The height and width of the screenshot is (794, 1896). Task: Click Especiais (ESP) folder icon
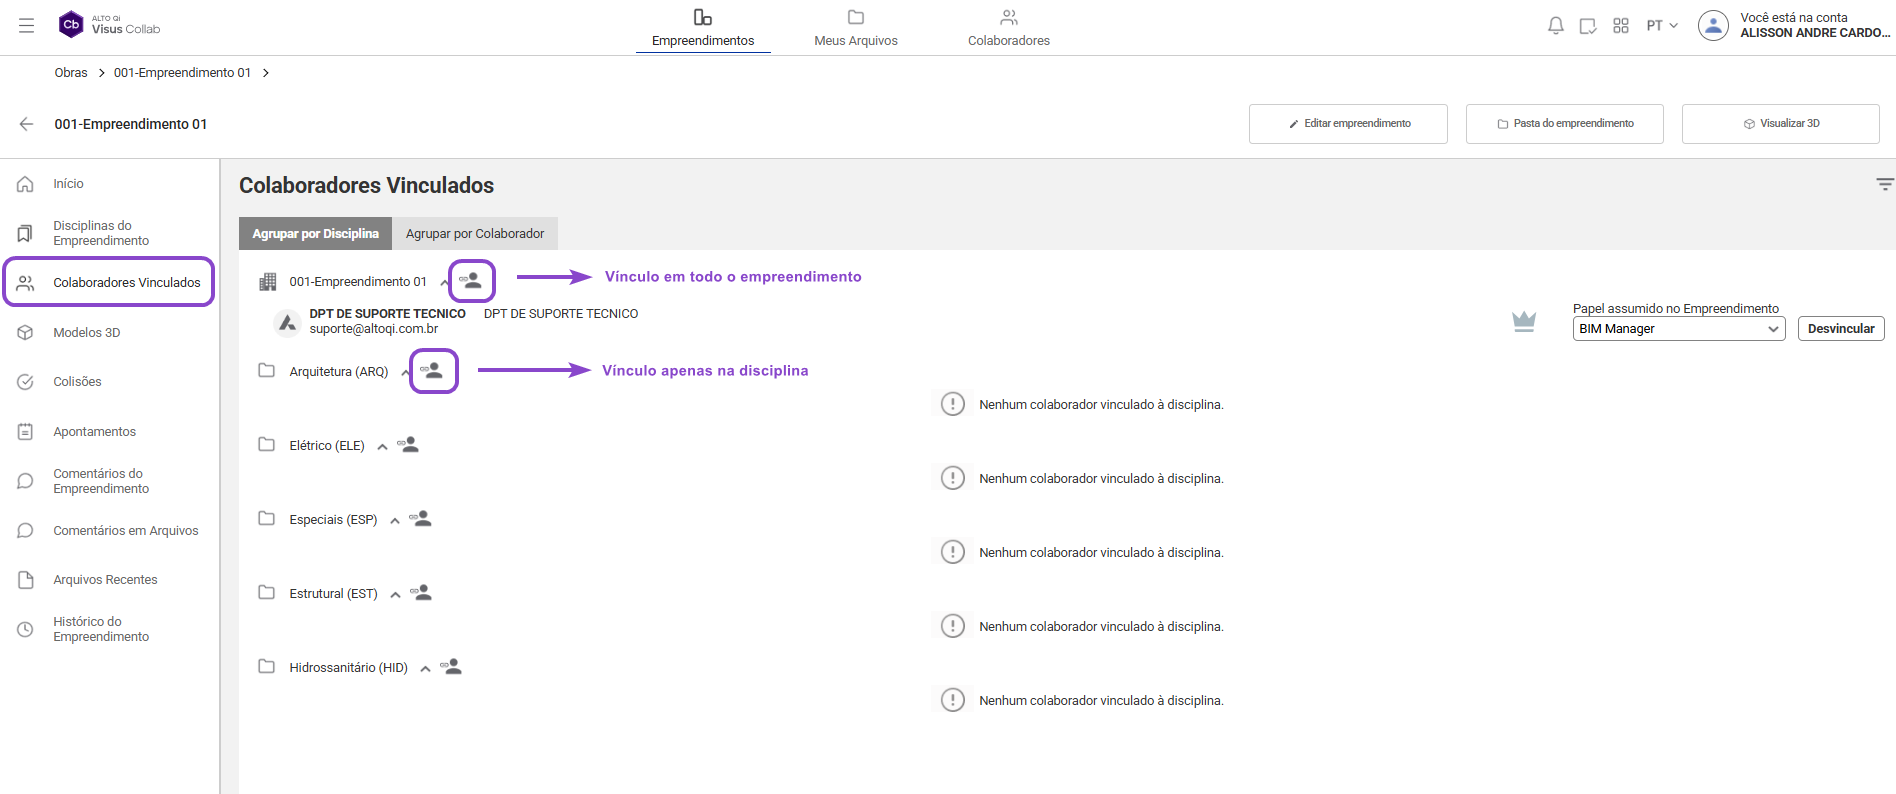click(x=266, y=518)
